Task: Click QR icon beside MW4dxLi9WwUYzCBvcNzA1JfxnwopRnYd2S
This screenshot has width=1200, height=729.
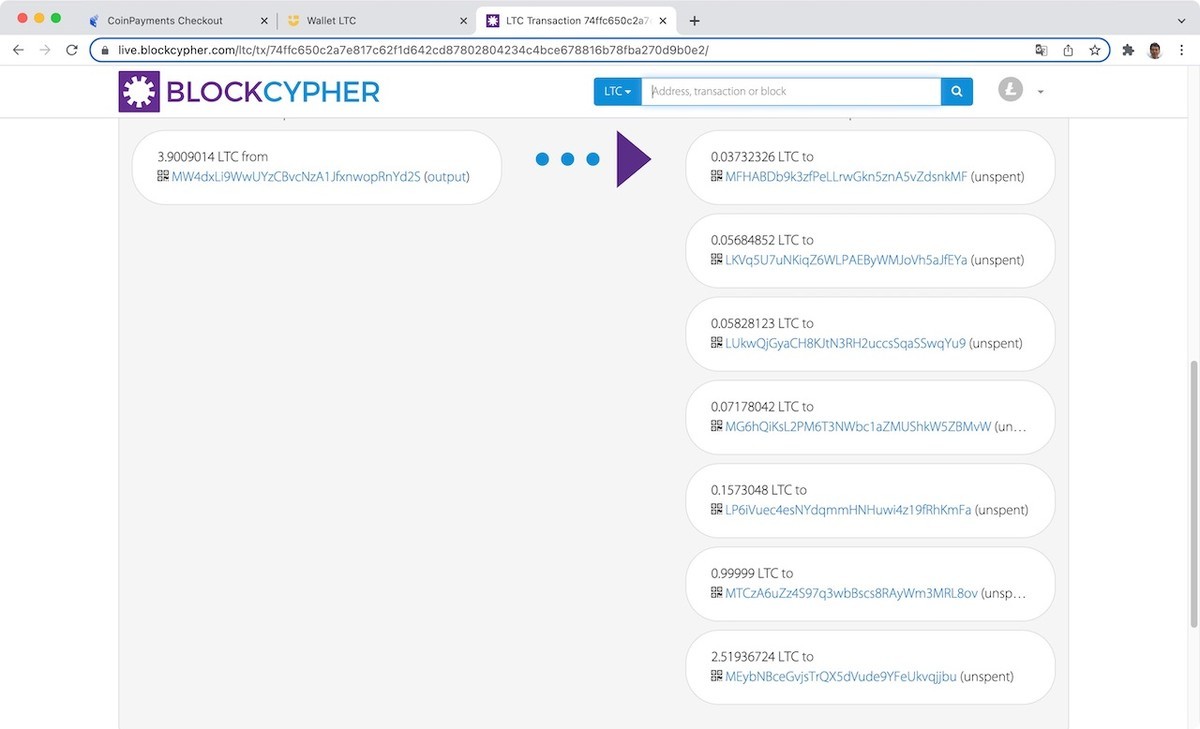Action: pos(163,176)
